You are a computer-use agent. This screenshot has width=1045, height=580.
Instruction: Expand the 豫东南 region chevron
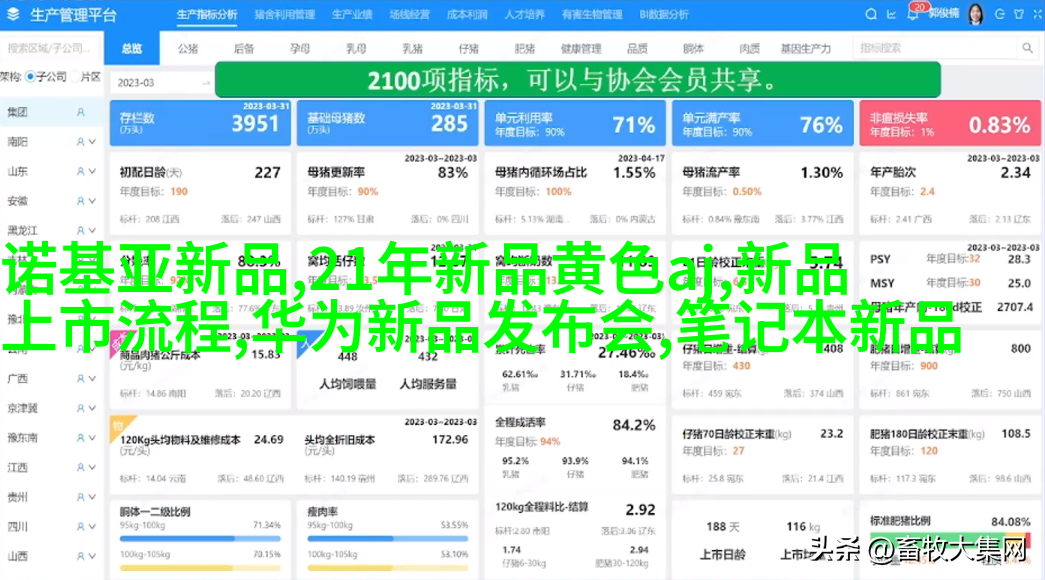pyautogui.click(x=92, y=438)
